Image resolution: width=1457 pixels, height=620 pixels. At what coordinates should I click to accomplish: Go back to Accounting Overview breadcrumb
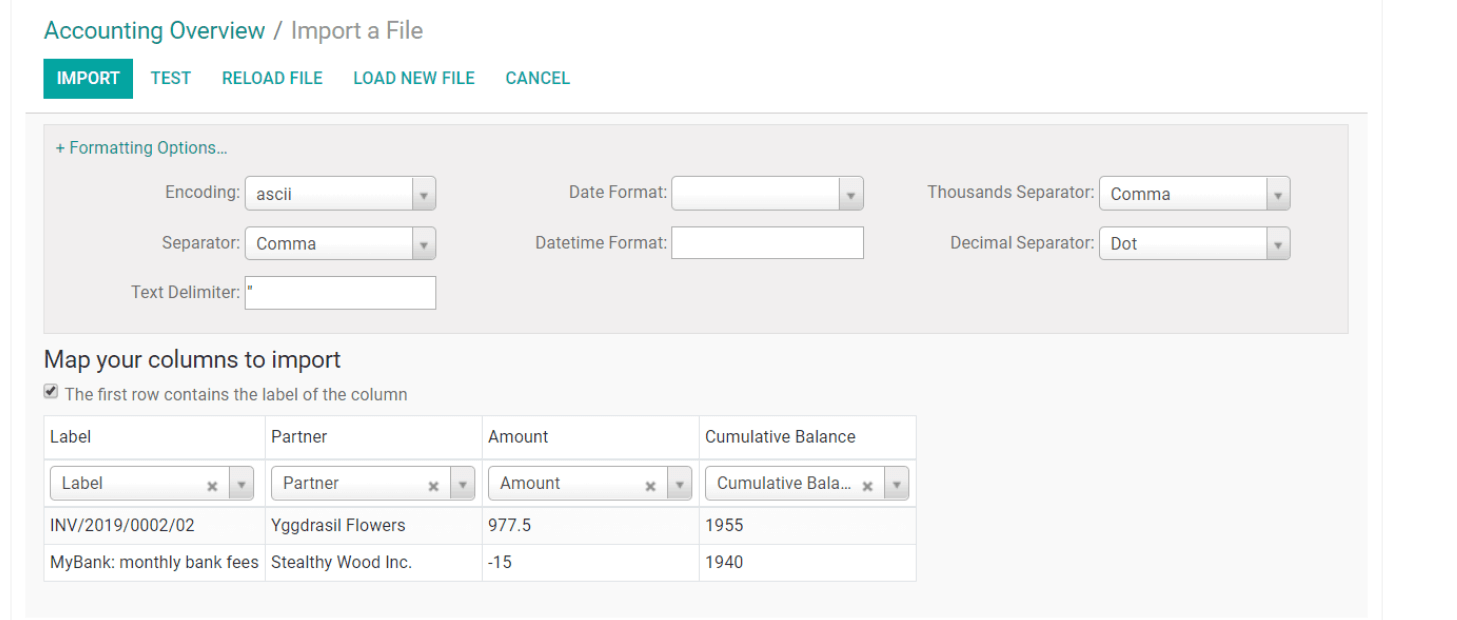tap(154, 31)
